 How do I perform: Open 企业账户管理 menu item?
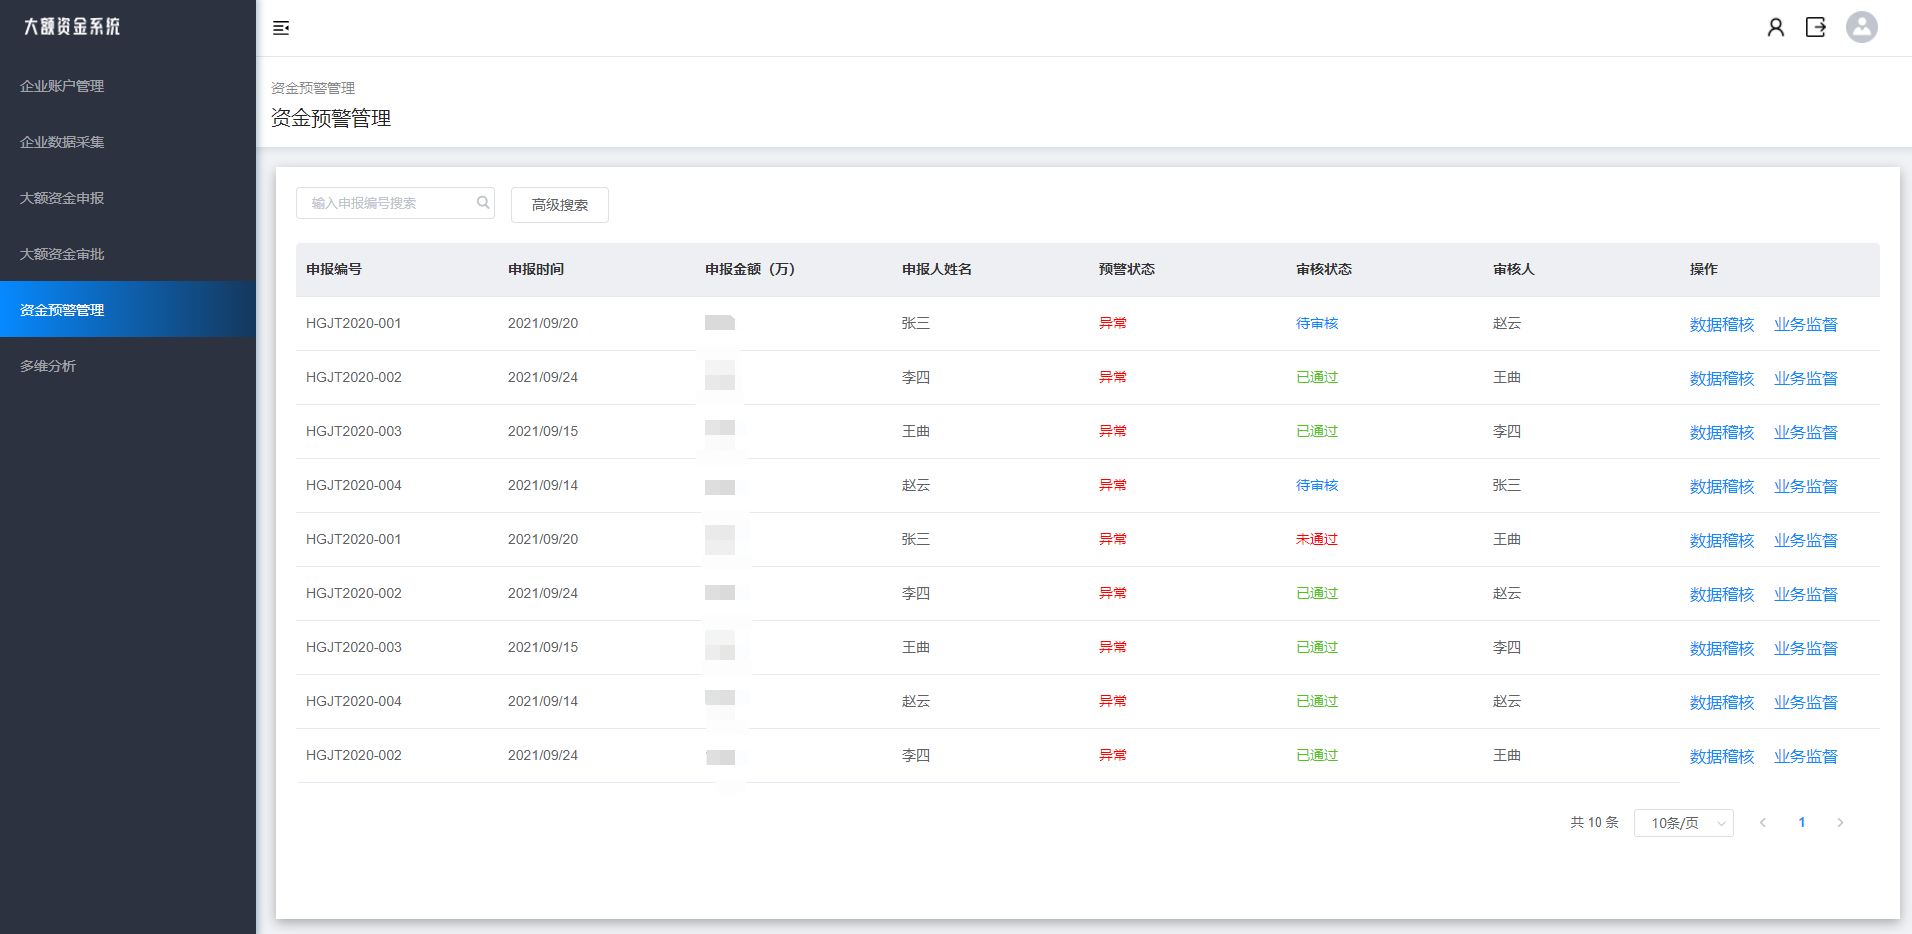(x=128, y=86)
